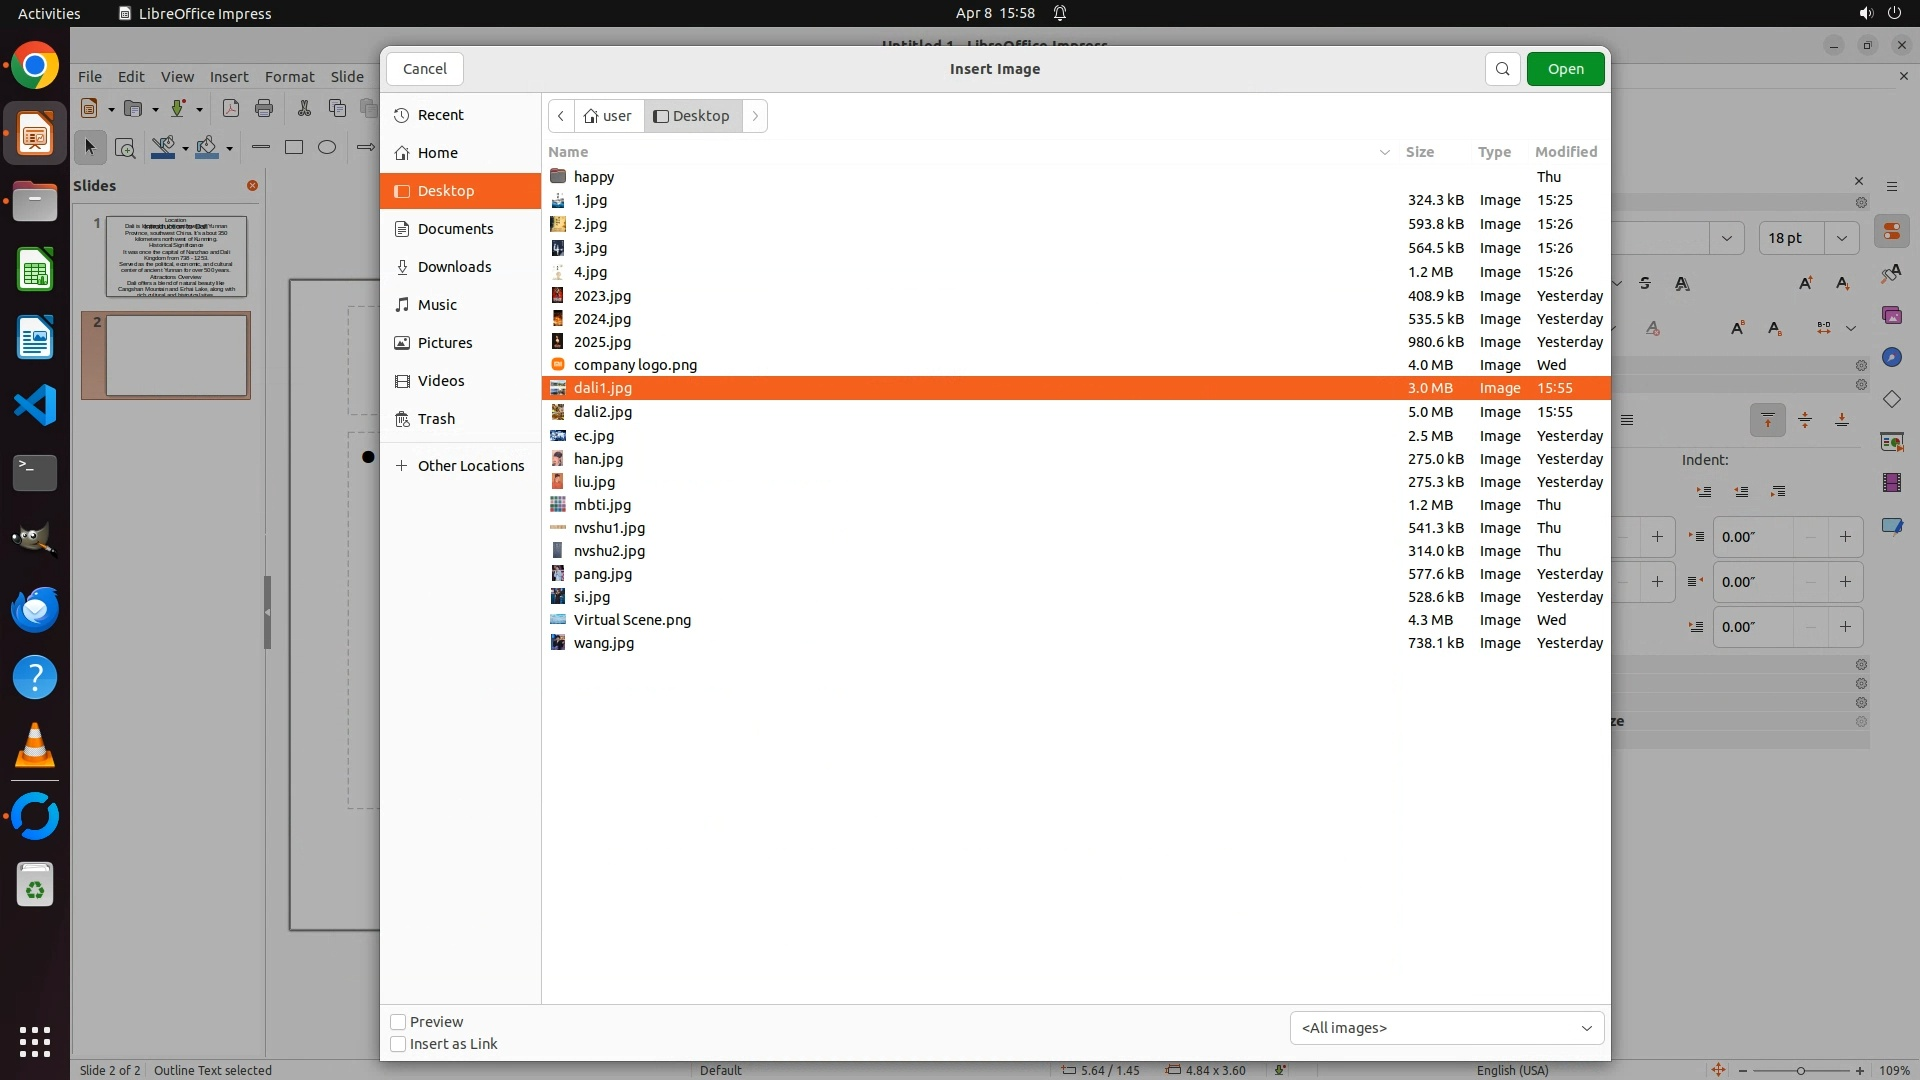Check the Insert as Link option
The width and height of the screenshot is (1920, 1080).
coord(398,1044)
